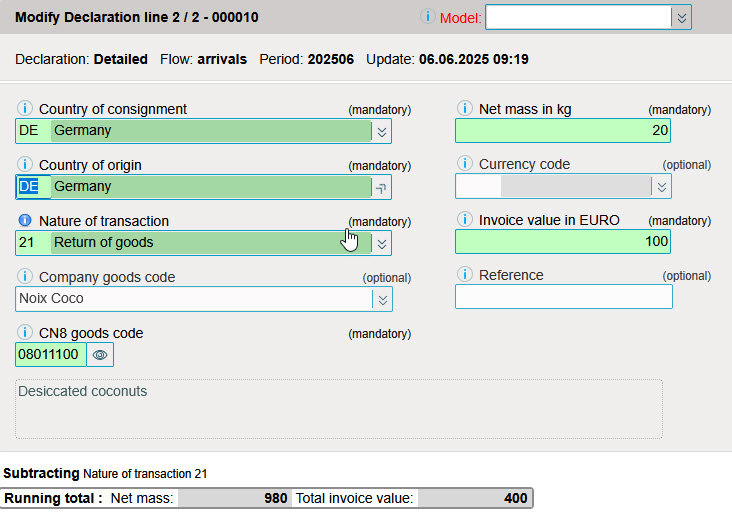Expand the Model dropdown list

tap(680, 18)
